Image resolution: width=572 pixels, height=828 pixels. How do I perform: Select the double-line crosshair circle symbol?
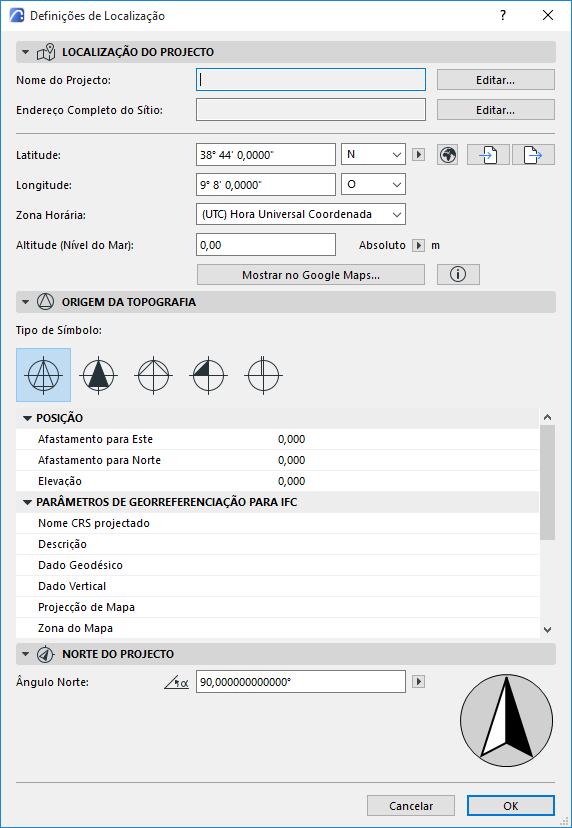coord(263,375)
